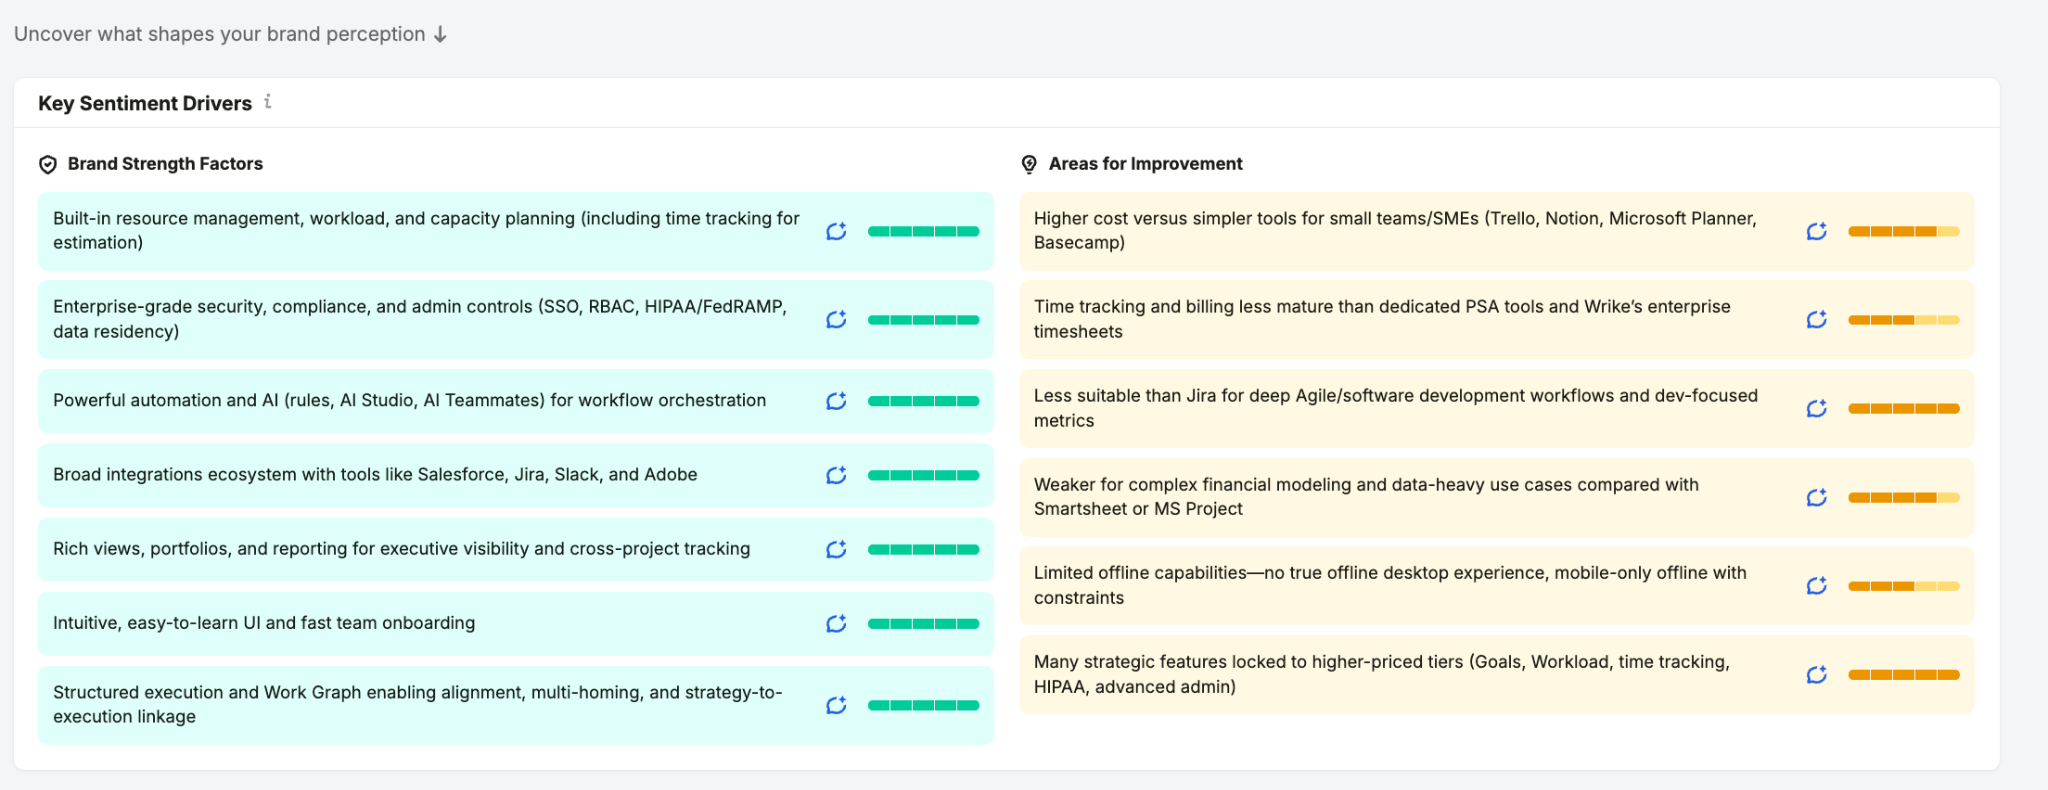Click the shield icon next to Brand Strength Factors
The width and height of the screenshot is (2048, 790).
click(47, 164)
